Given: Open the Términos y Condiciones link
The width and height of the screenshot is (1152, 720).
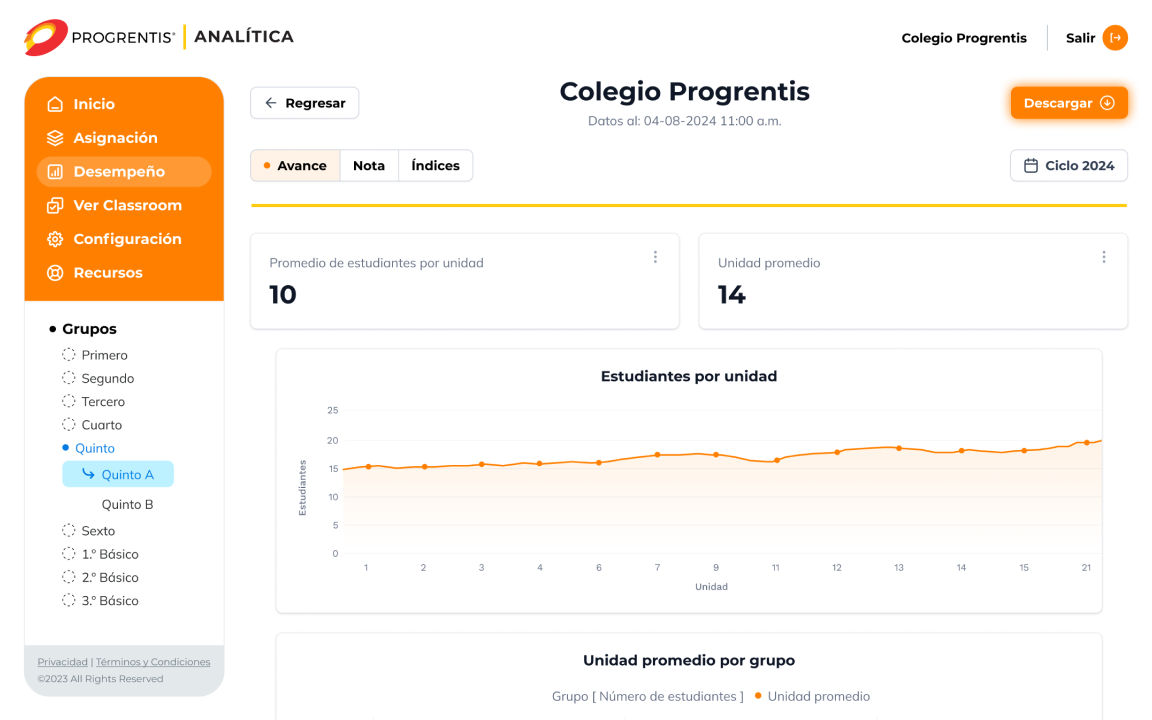Looking at the screenshot, I should click(153, 662).
